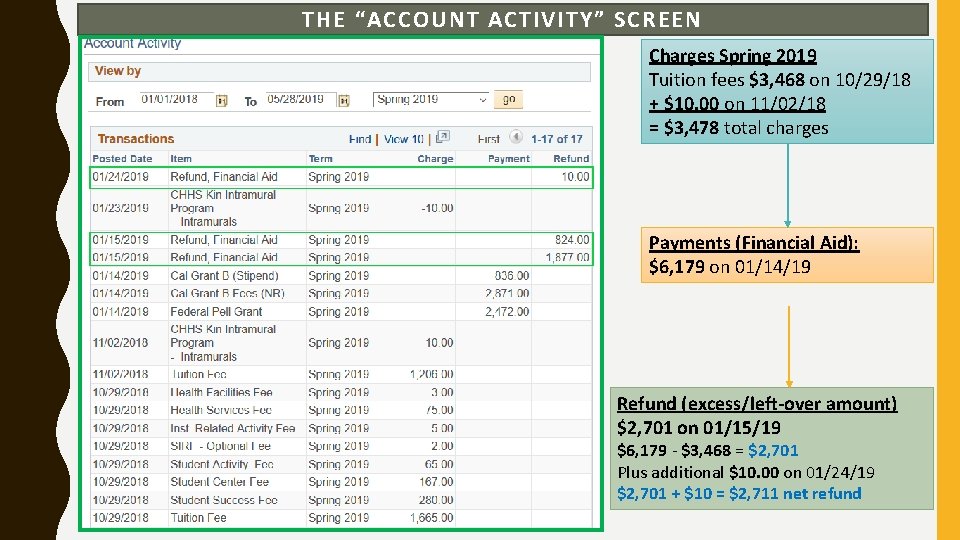Screen dimensions: 960x540
Task: Click the 1-17 of 17 record count
Action: click(x=557, y=140)
